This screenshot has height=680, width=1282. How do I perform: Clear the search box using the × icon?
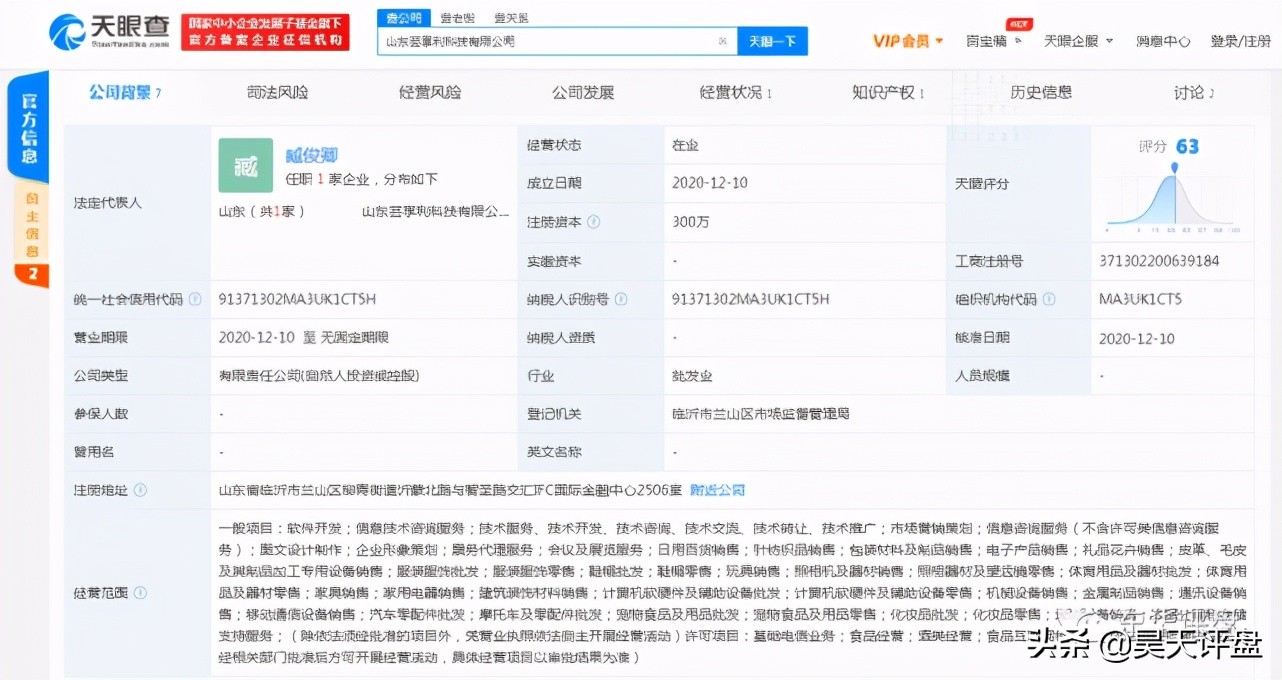click(x=722, y=41)
